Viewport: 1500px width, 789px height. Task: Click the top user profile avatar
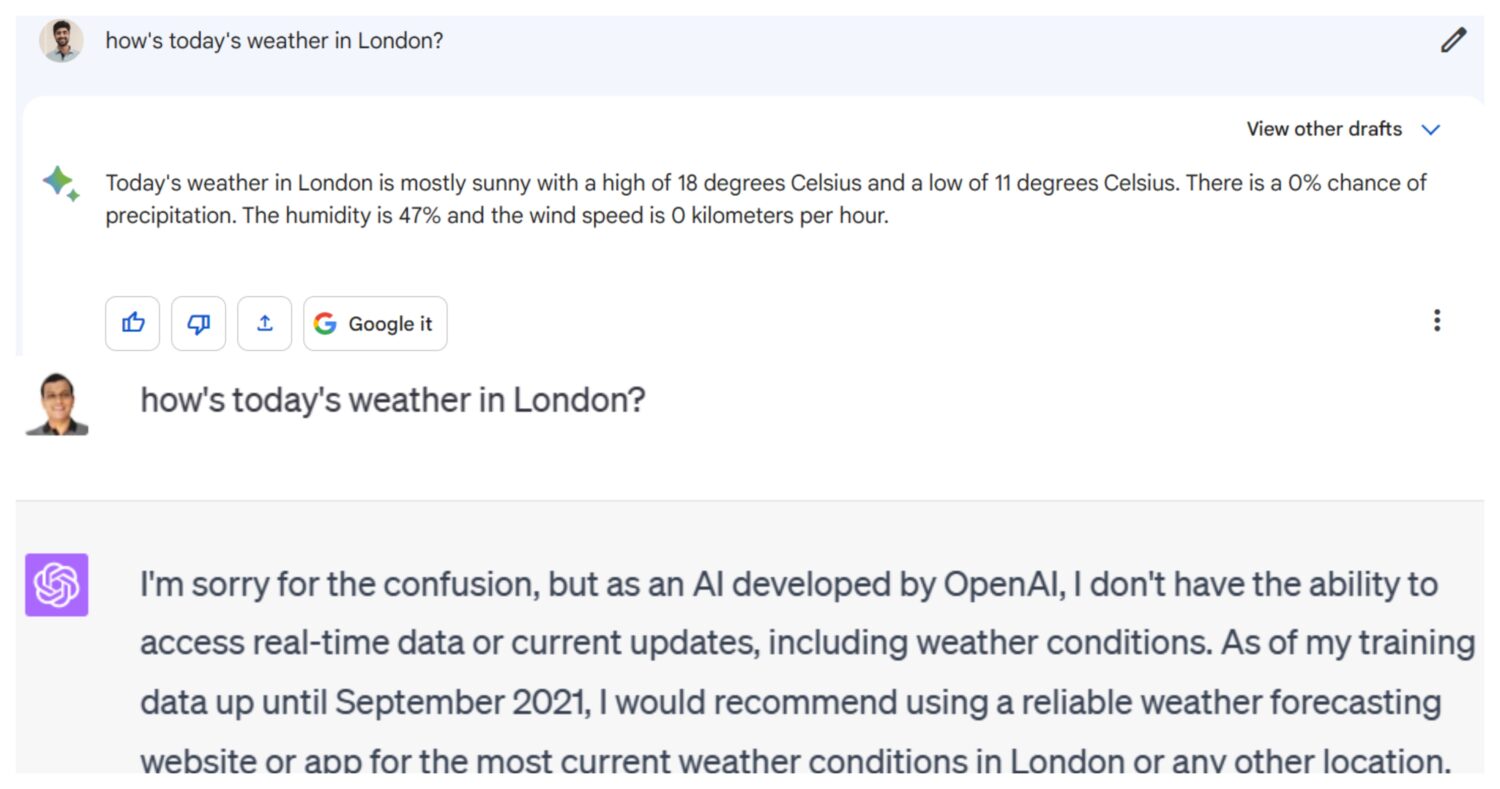tap(61, 41)
